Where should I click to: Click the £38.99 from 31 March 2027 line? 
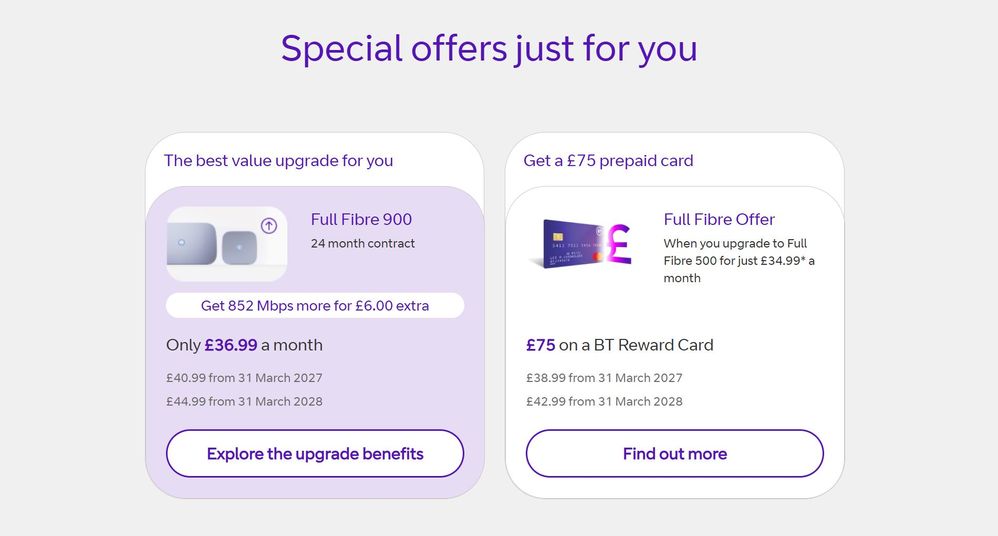point(604,377)
